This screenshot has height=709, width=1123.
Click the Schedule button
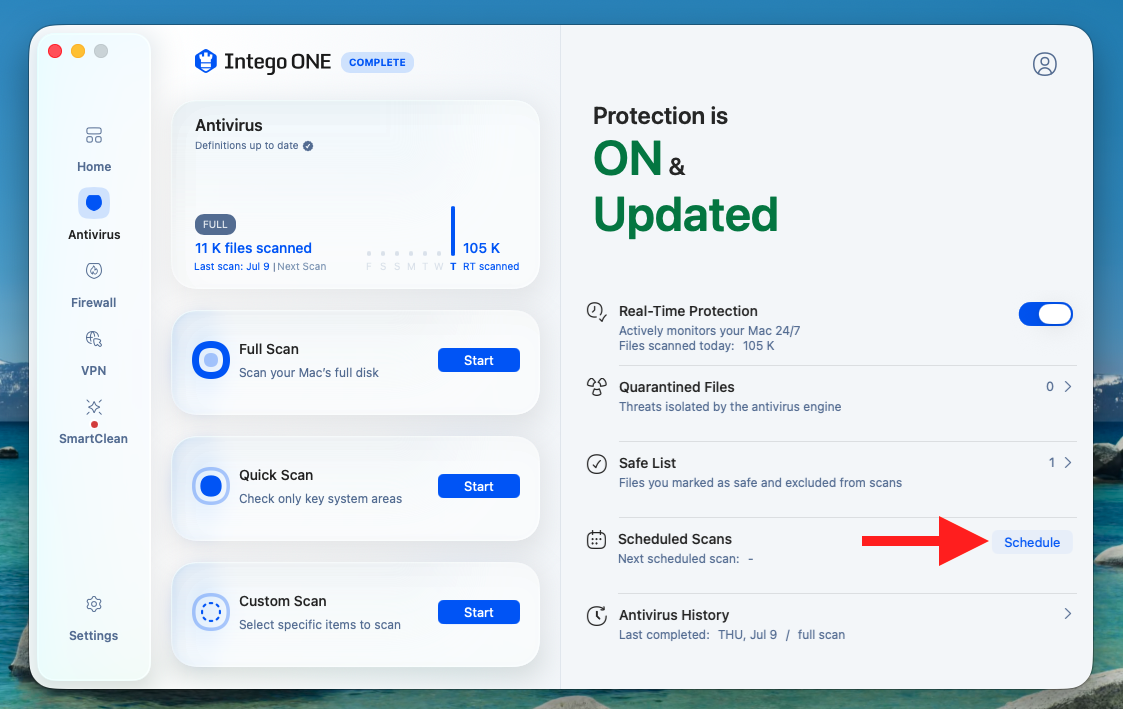tap(1031, 542)
